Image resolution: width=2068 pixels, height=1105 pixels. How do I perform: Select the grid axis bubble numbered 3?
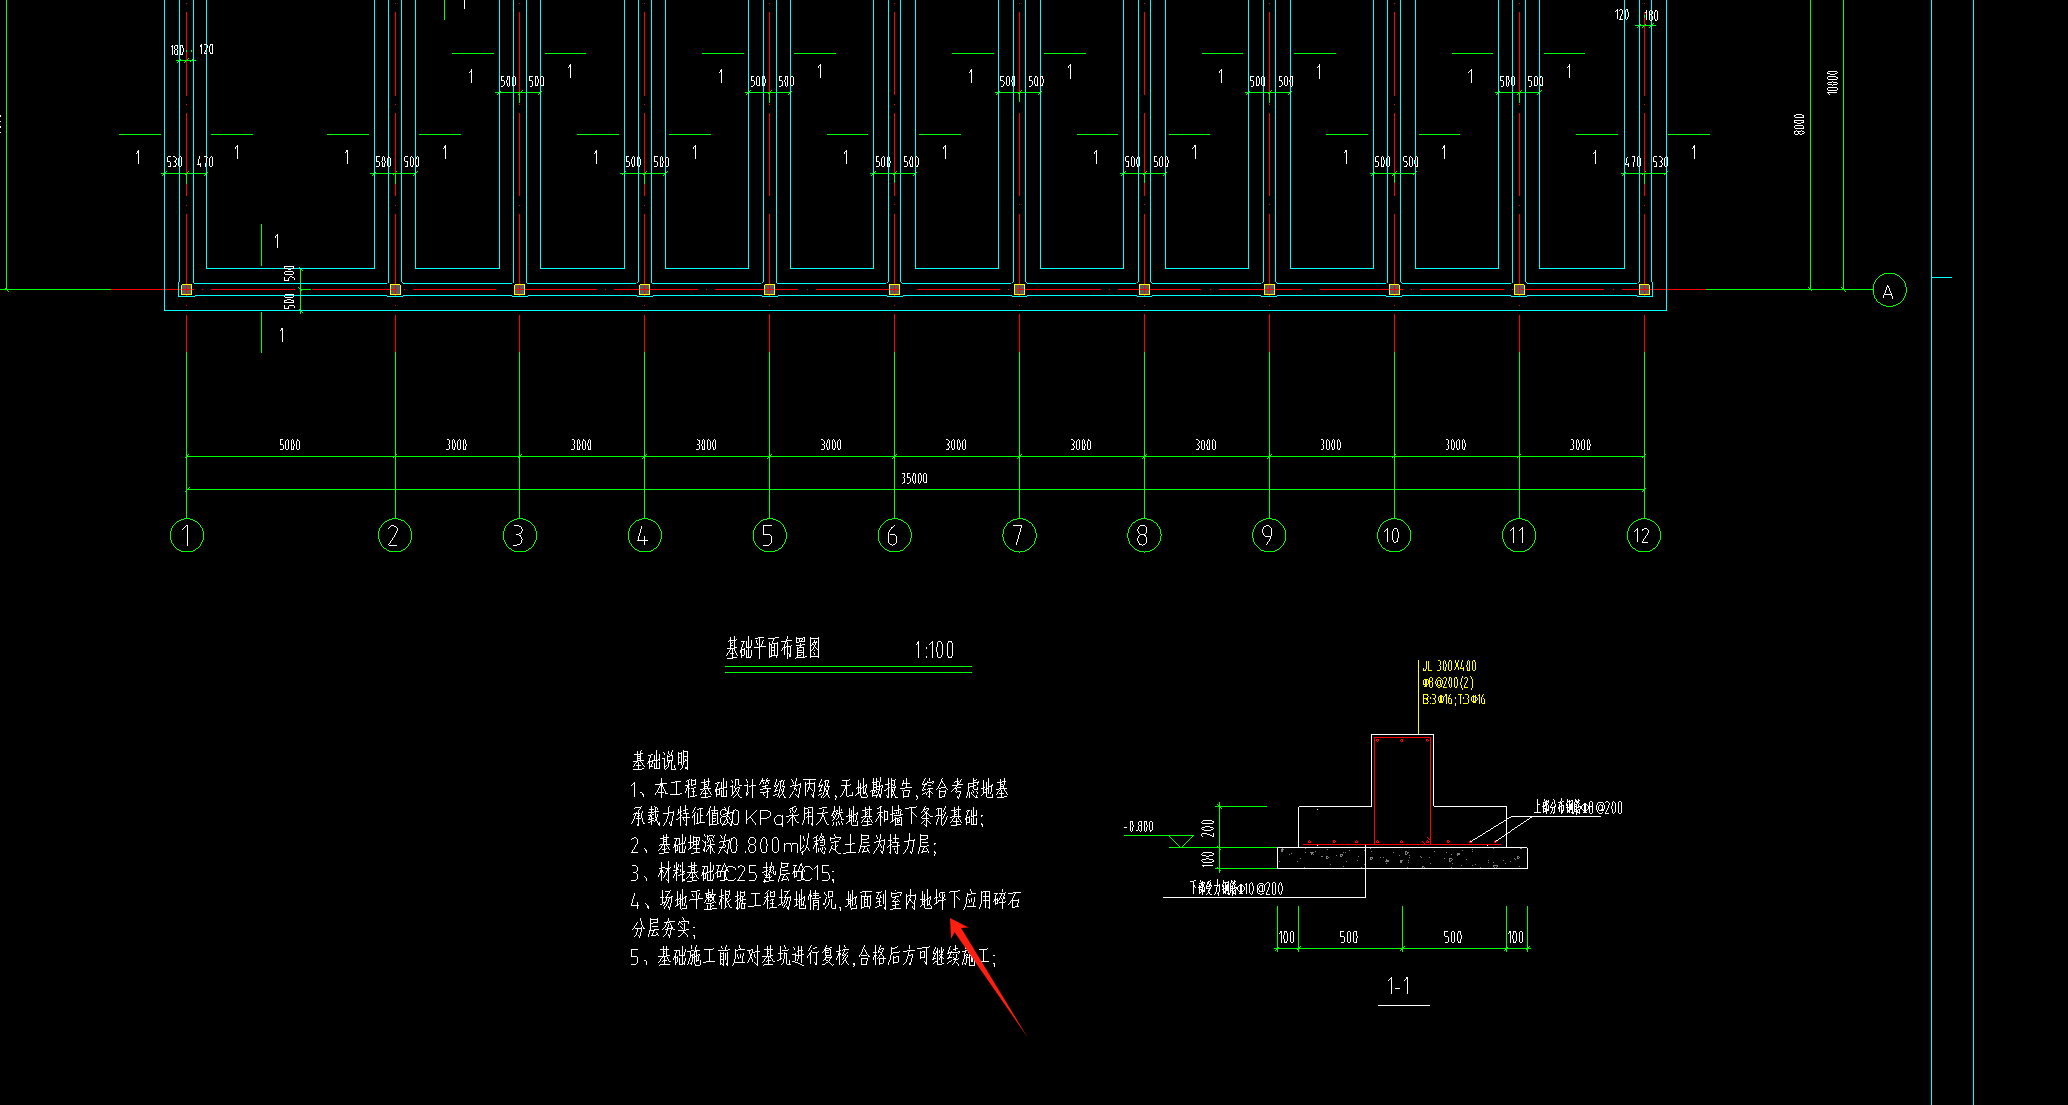click(520, 535)
